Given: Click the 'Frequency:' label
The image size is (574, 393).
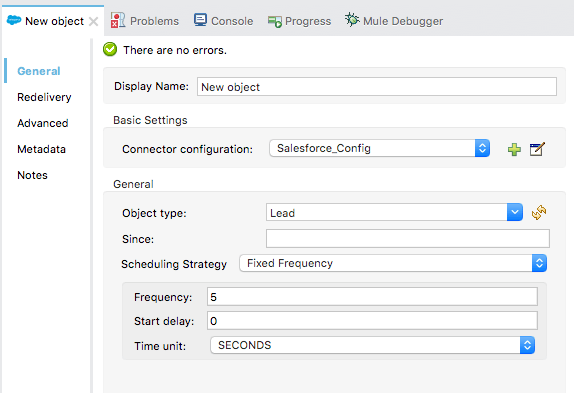Looking at the screenshot, I should click(x=163, y=297).
